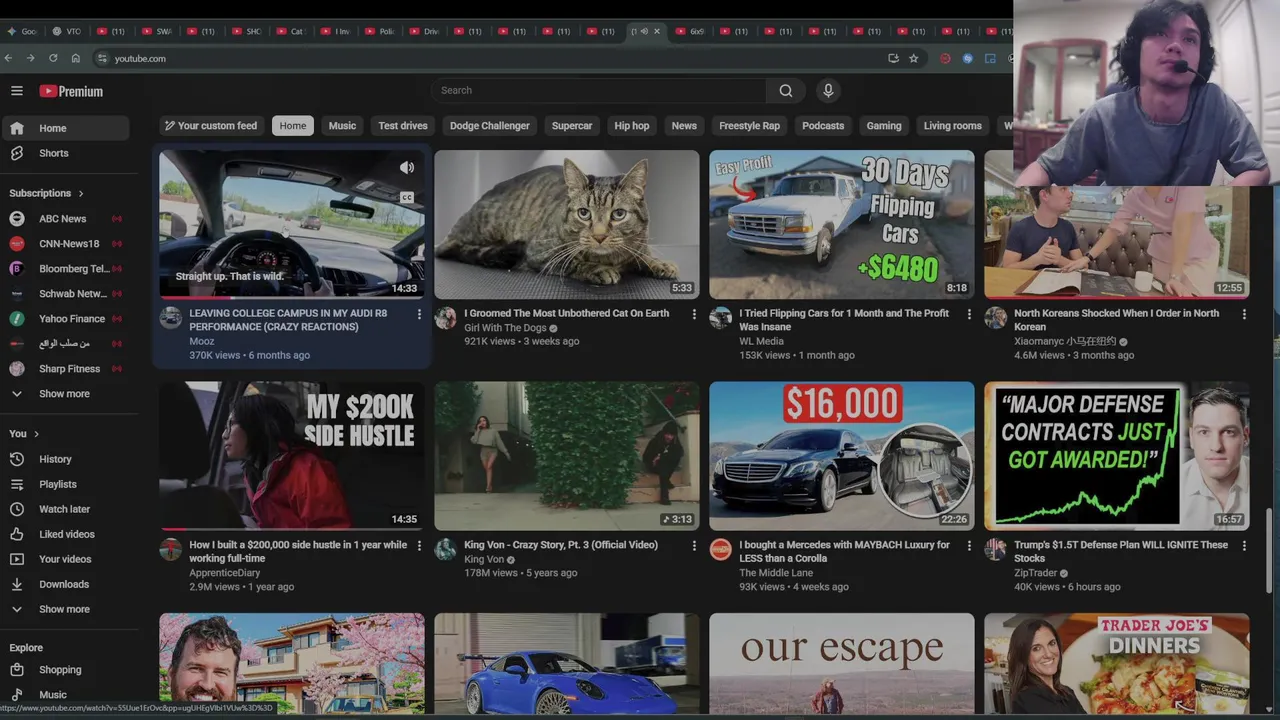
Task: Open the ABC News subscription
Action: (x=66, y=219)
